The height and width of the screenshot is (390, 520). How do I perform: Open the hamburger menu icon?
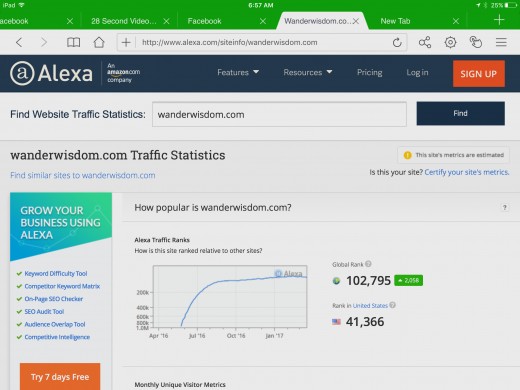point(501,42)
